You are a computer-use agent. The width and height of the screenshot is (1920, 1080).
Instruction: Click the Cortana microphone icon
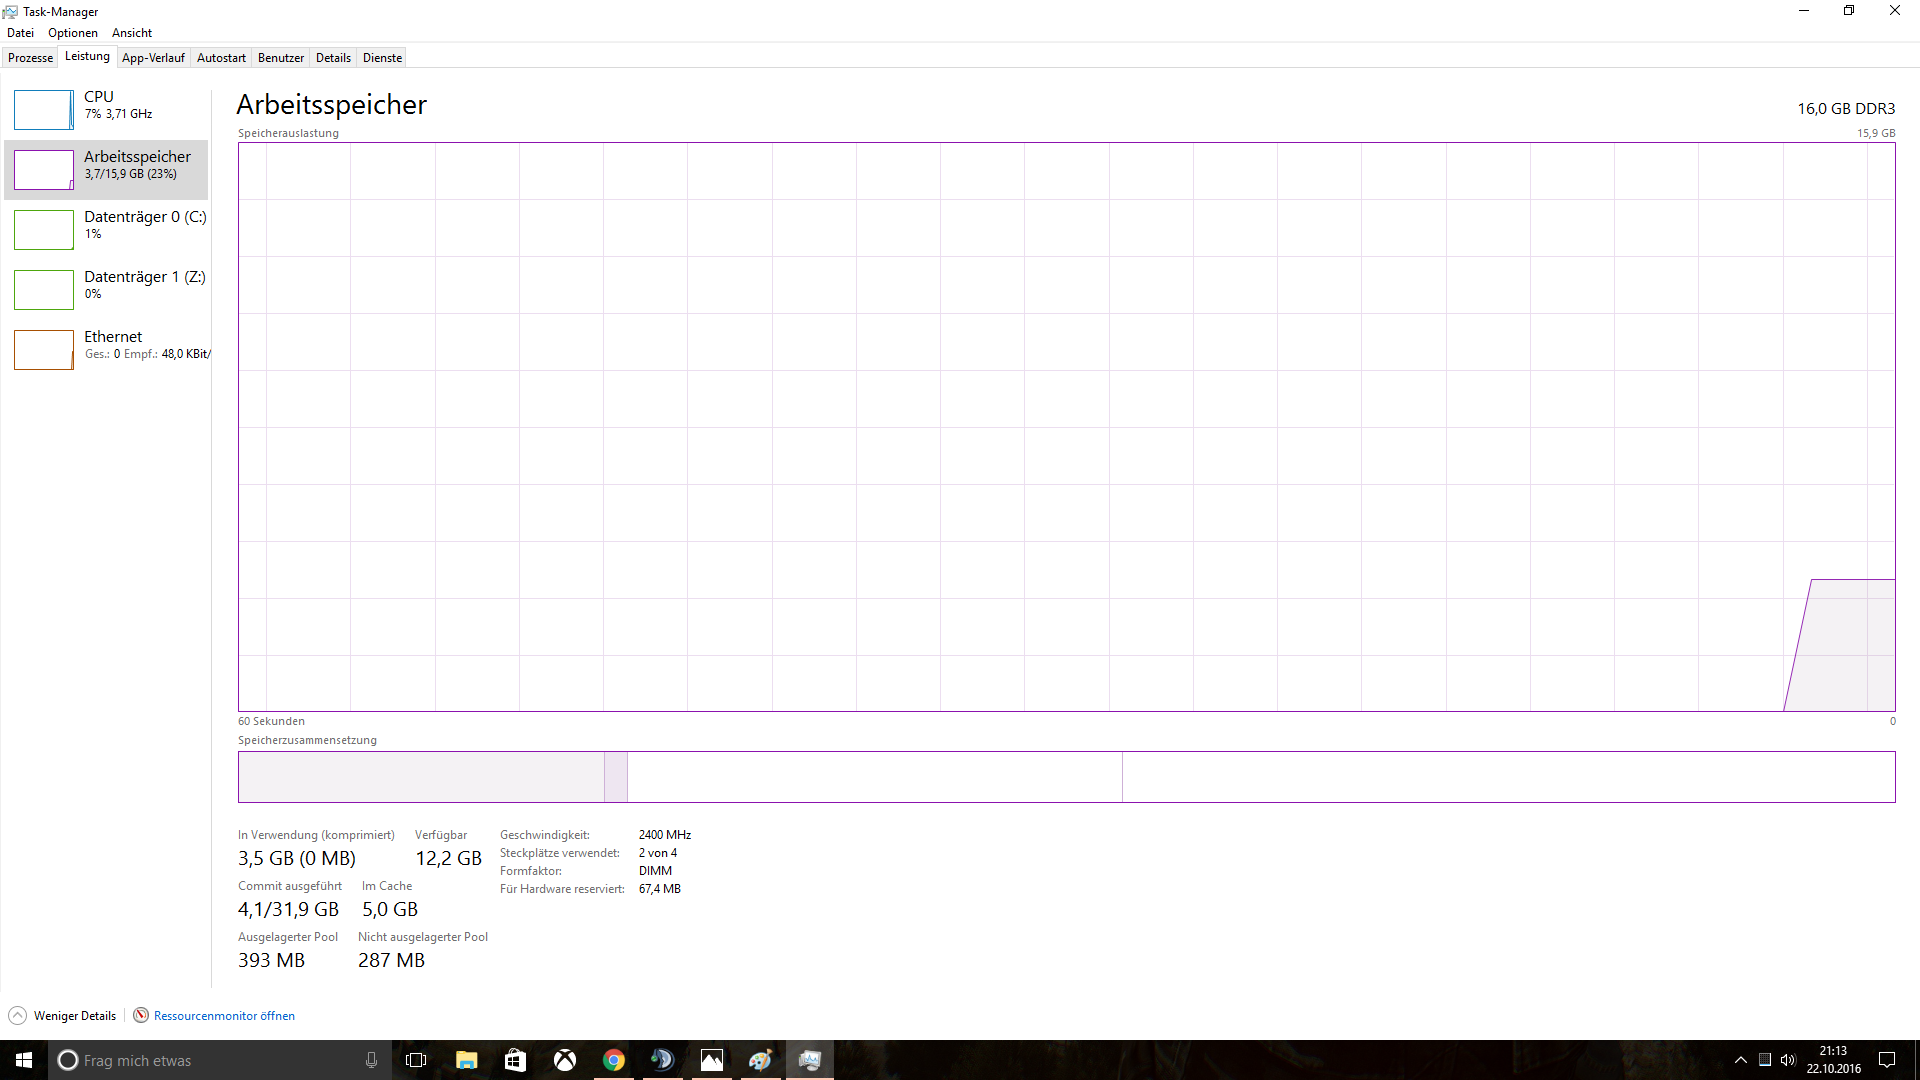point(371,1060)
